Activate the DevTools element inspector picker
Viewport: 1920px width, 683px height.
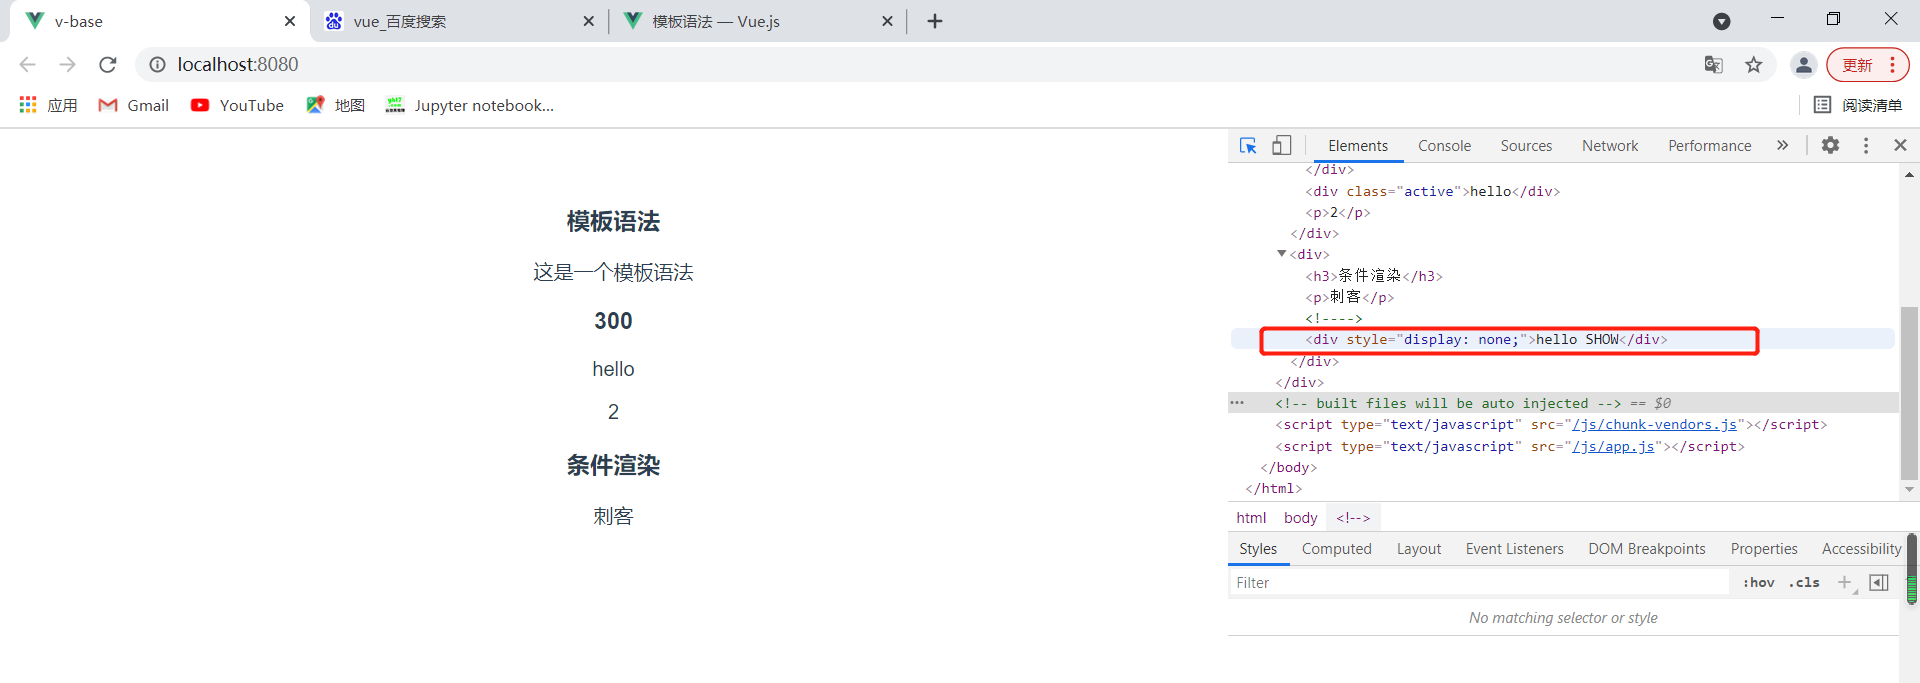tap(1248, 146)
